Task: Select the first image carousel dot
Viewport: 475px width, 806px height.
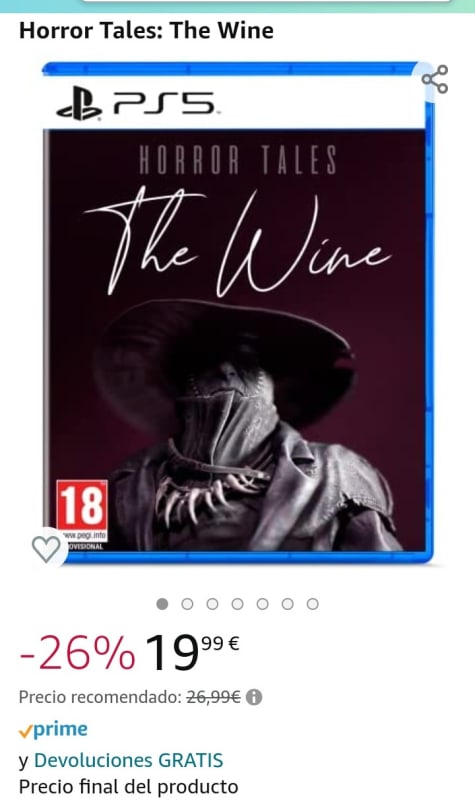Action: point(162,604)
